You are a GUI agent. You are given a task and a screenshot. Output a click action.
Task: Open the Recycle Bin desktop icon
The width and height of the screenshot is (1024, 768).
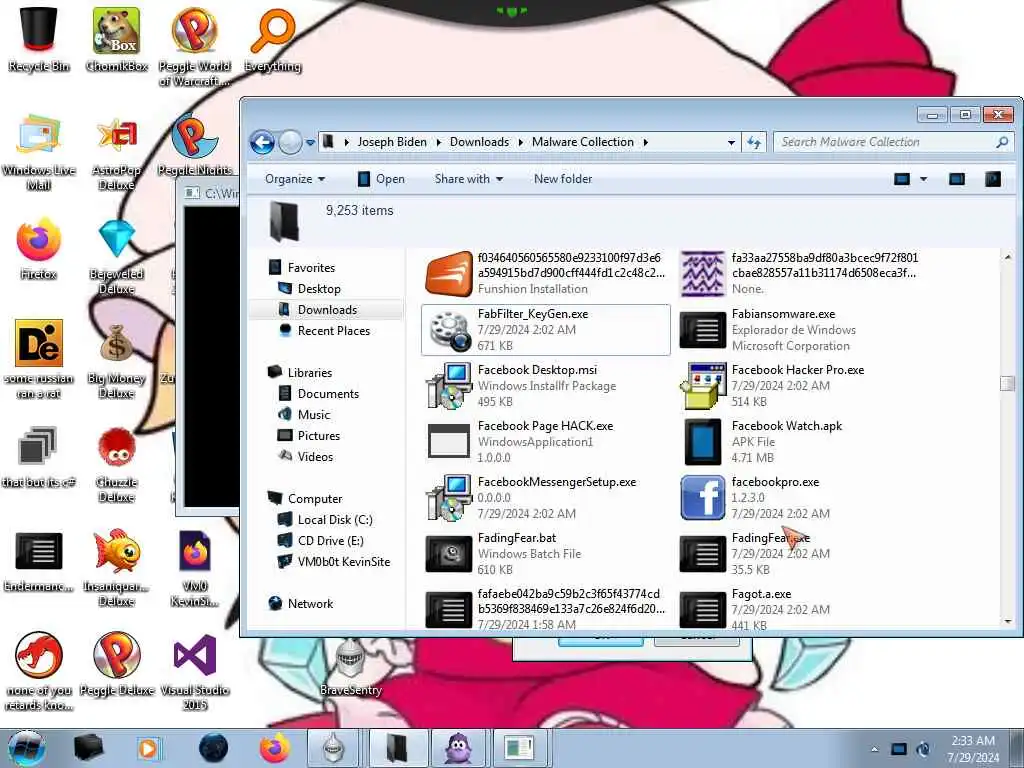39,39
